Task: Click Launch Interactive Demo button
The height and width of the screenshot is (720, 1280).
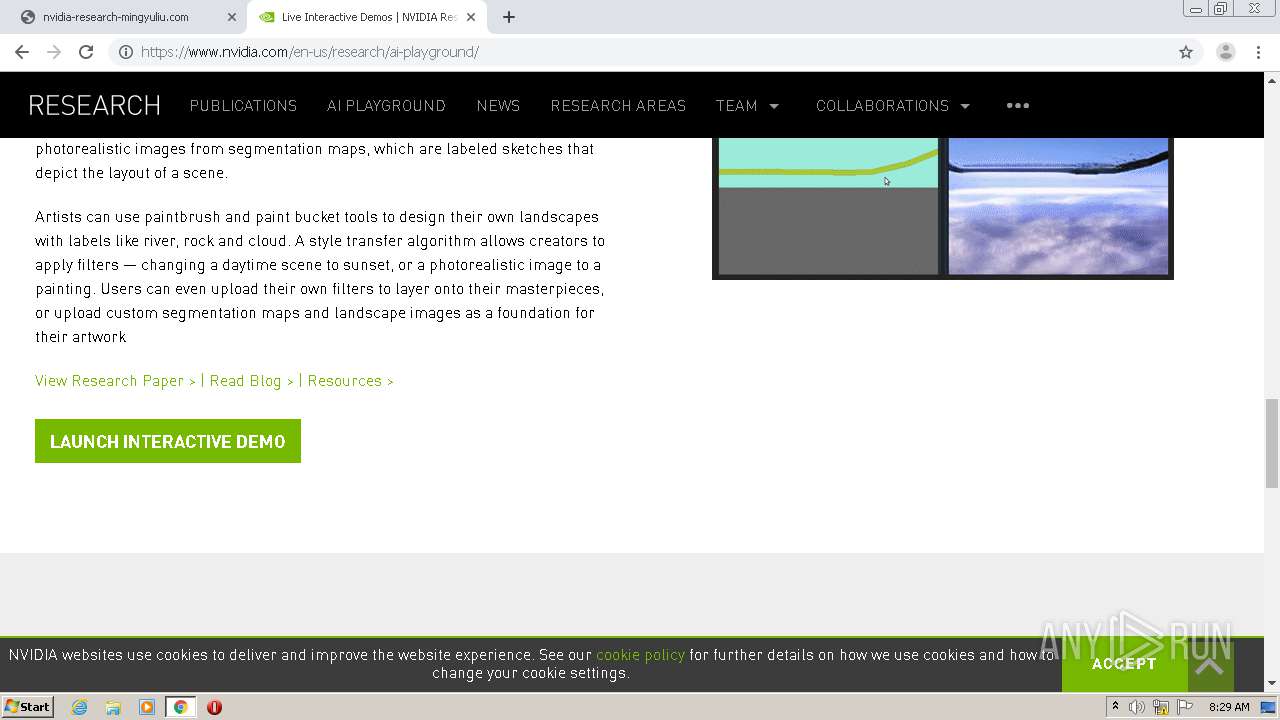Action: [x=168, y=441]
